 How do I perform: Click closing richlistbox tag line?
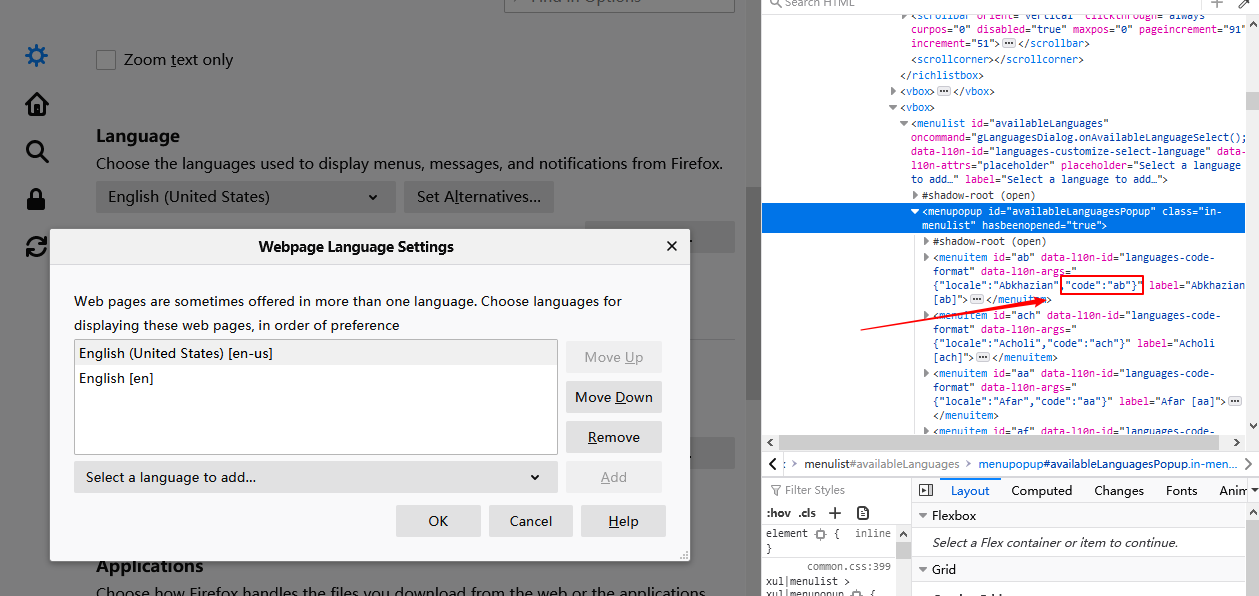point(942,75)
